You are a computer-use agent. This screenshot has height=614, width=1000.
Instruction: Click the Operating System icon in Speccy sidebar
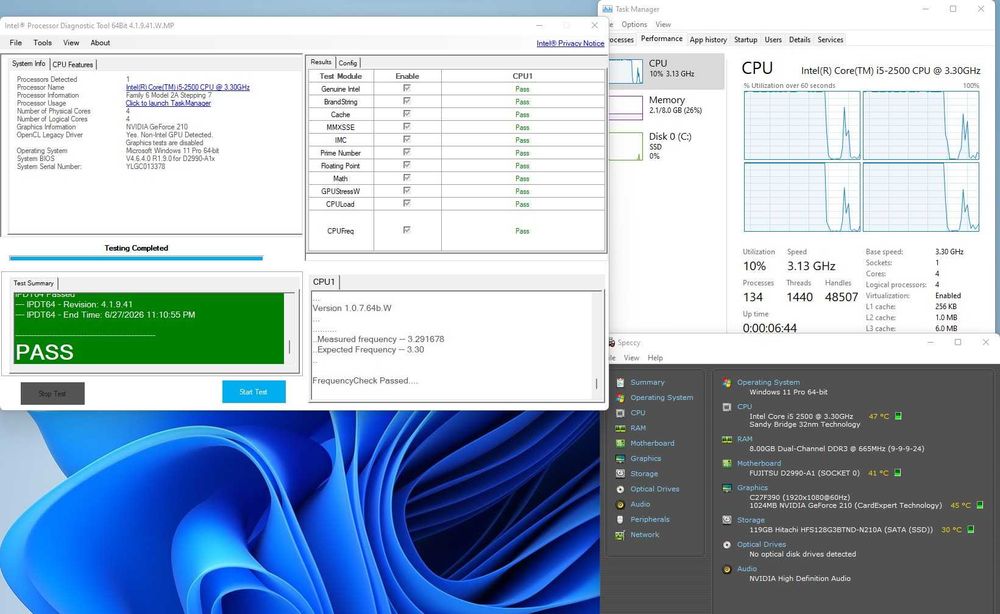pyautogui.click(x=620, y=398)
